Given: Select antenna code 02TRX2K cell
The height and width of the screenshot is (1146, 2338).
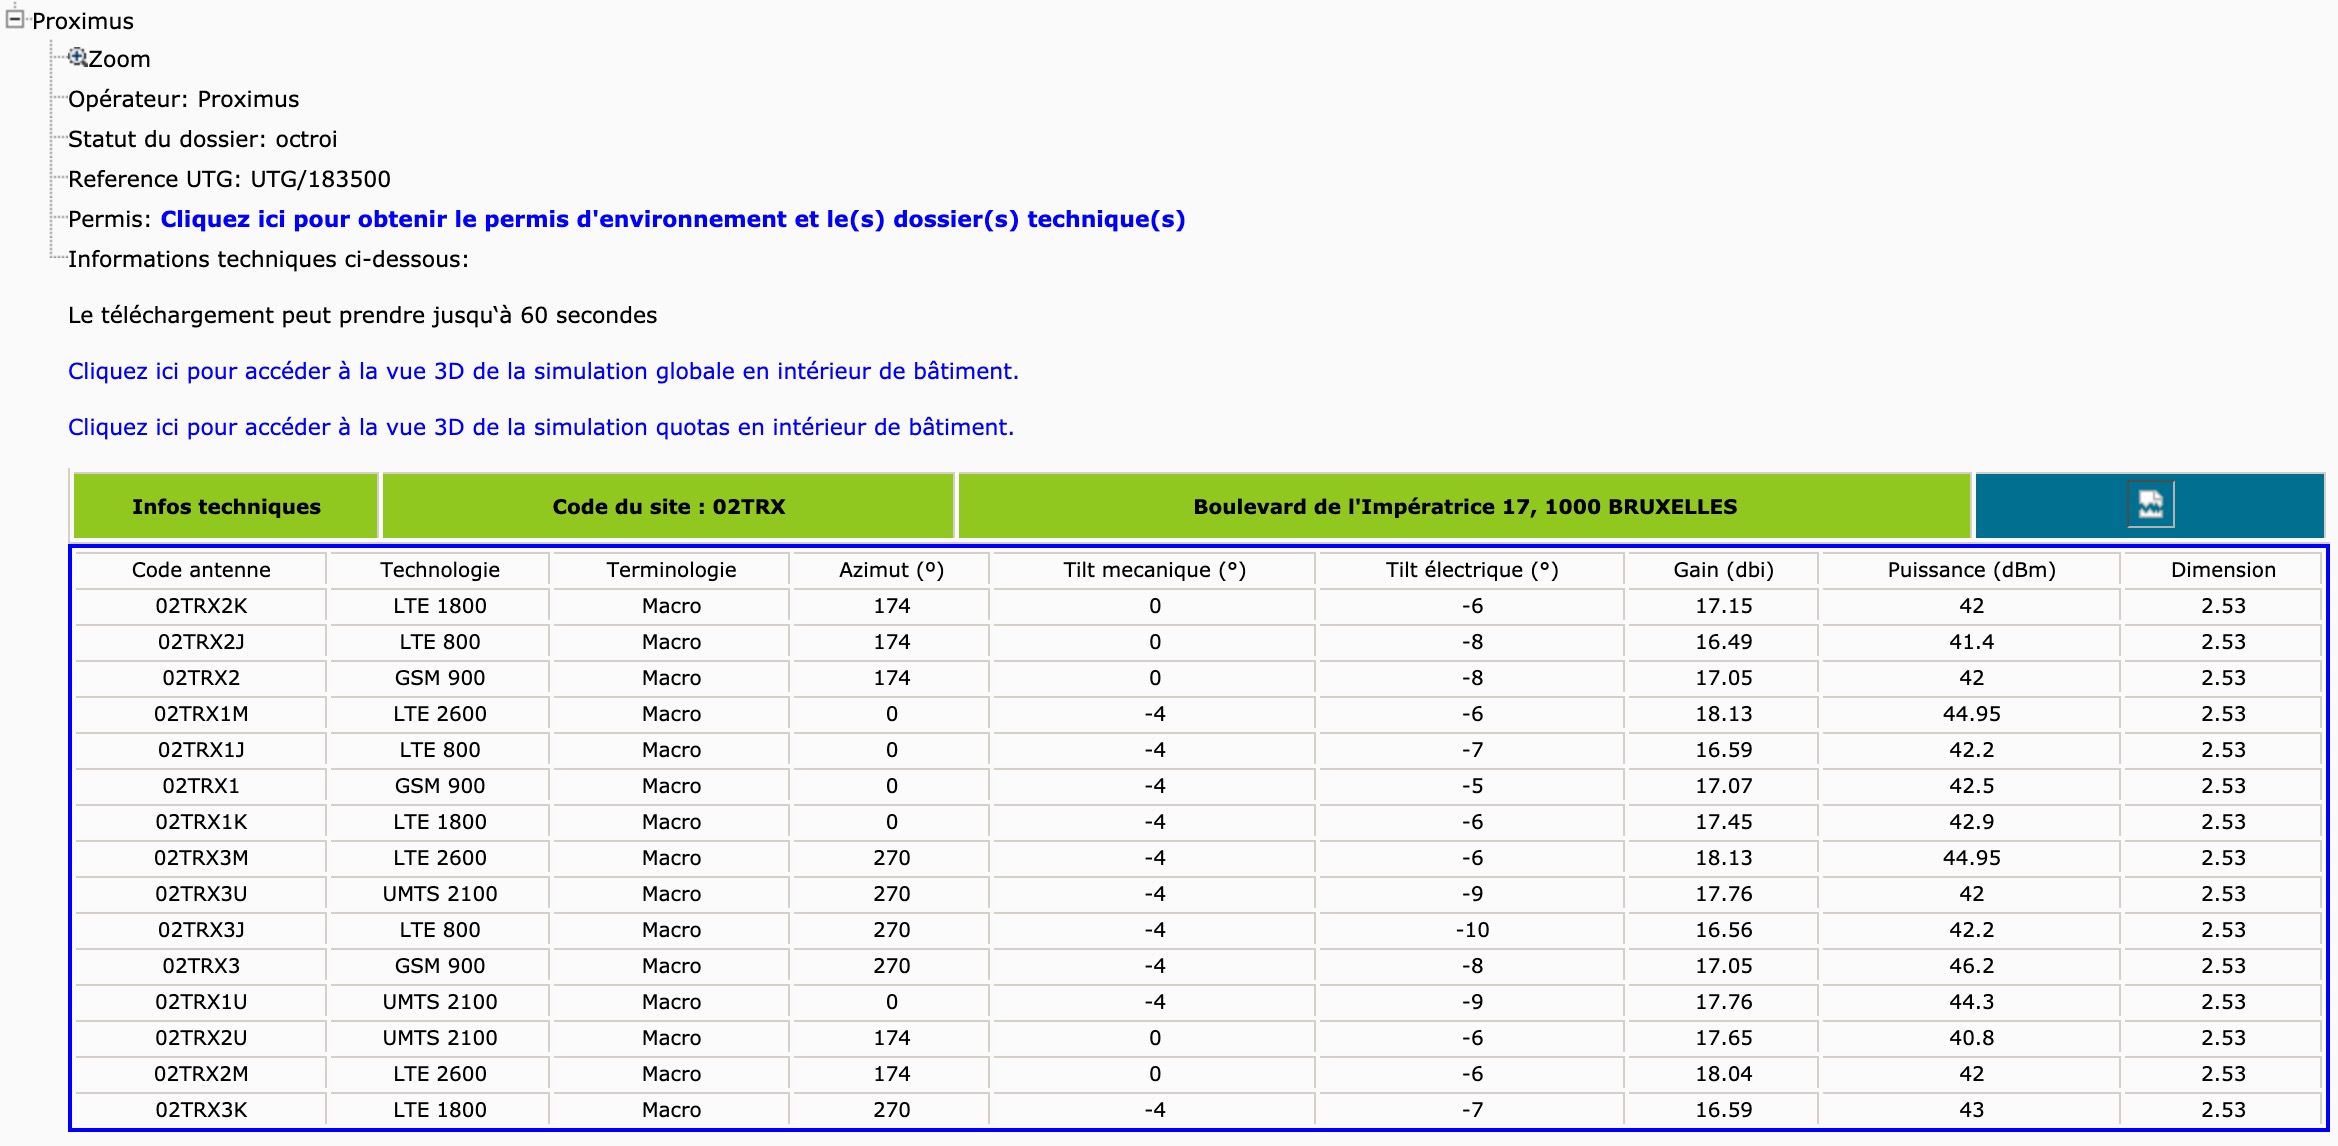Looking at the screenshot, I should click(201, 606).
